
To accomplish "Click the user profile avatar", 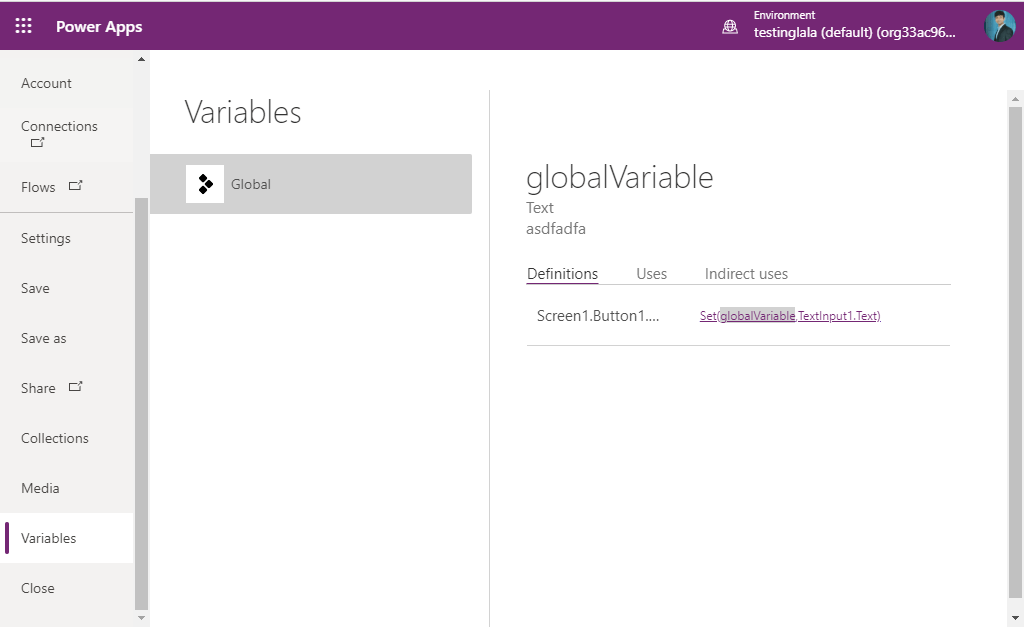I will click(1000, 25).
